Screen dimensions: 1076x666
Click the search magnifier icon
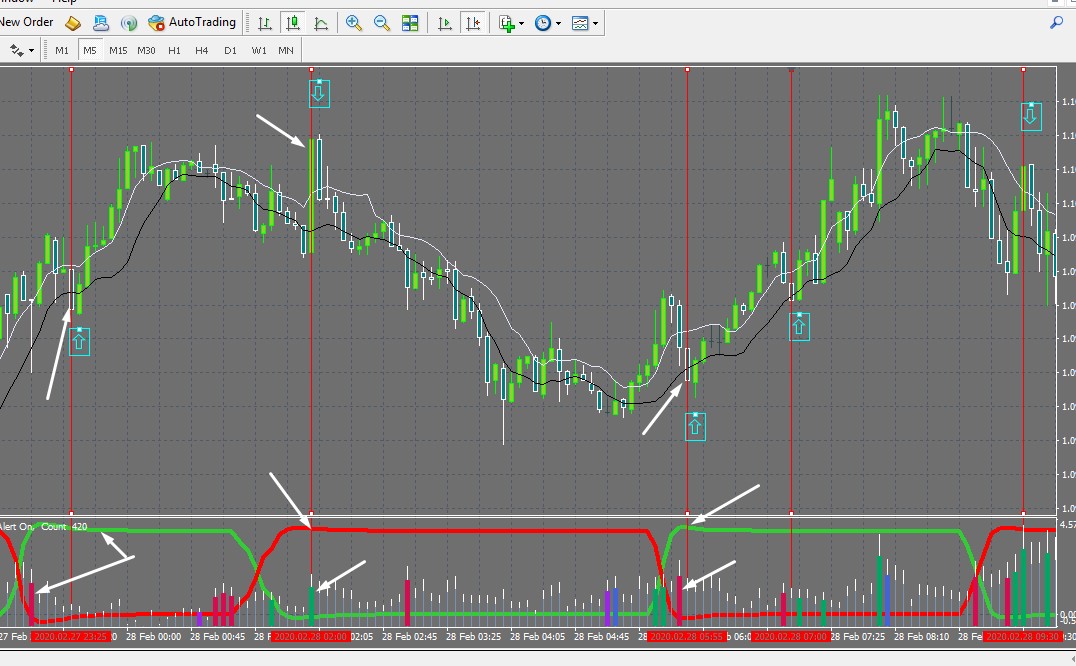[1057, 23]
